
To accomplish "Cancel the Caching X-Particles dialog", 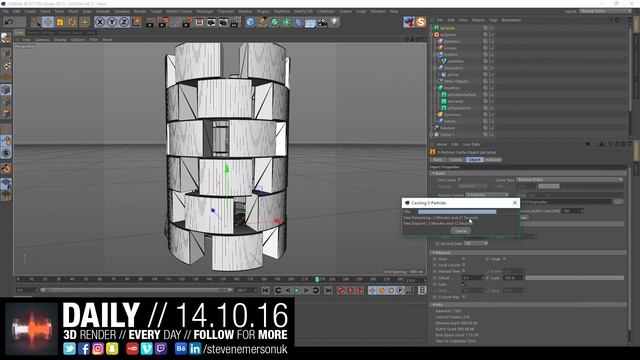I will pos(460,231).
